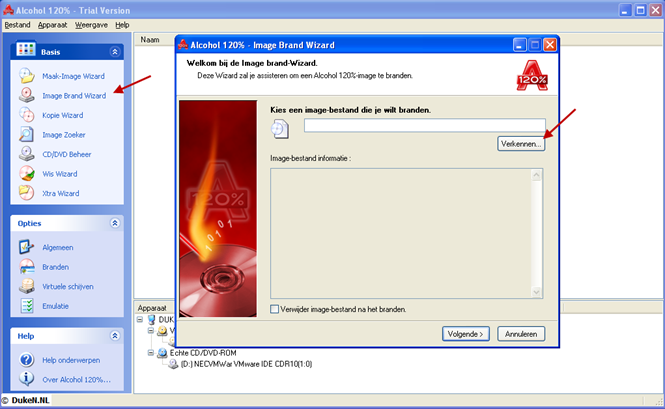Click the Echte CD/DVD-ROM drive icon
The width and height of the screenshot is (665, 409).
click(x=162, y=353)
